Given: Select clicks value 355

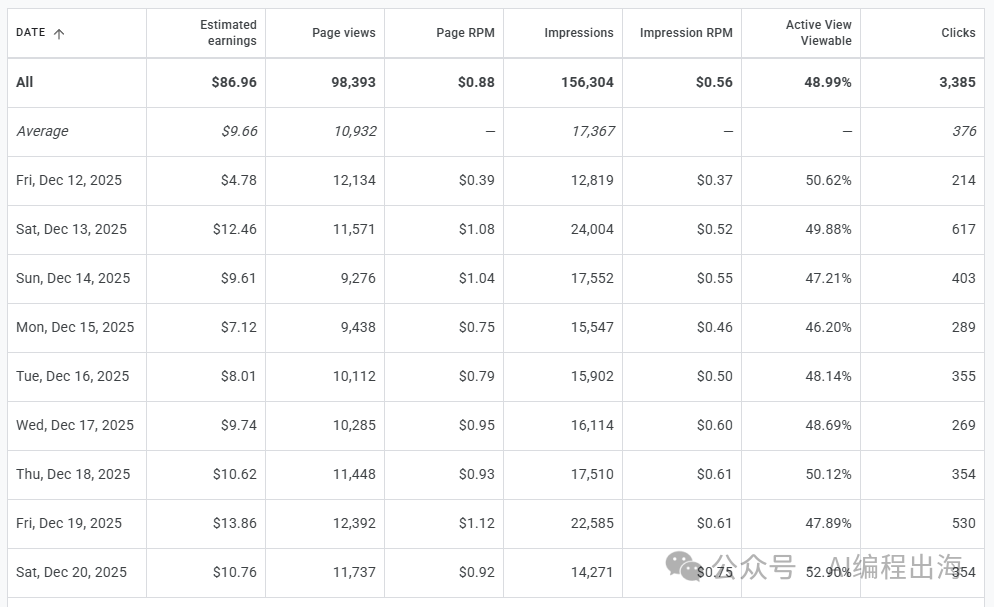Looking at the screenshot, I should (x=964, y=376).
